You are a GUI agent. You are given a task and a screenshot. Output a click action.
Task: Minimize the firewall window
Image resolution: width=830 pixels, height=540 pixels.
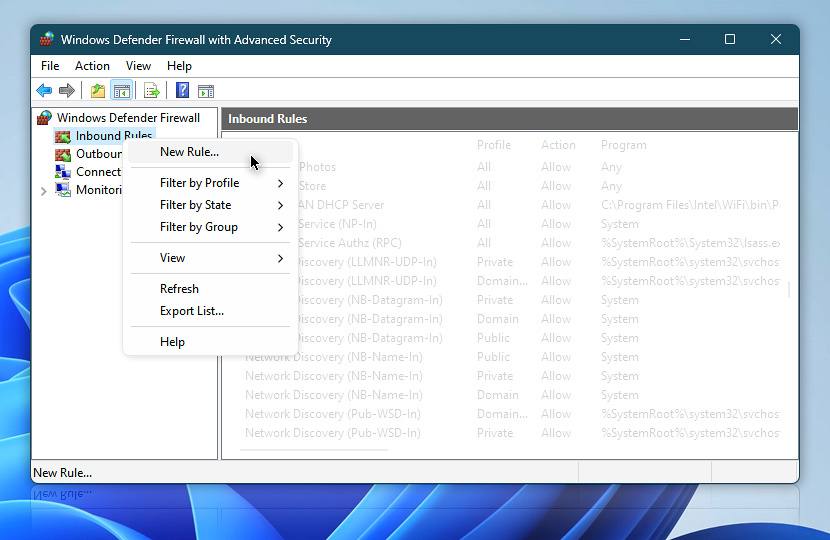point(685,39)
